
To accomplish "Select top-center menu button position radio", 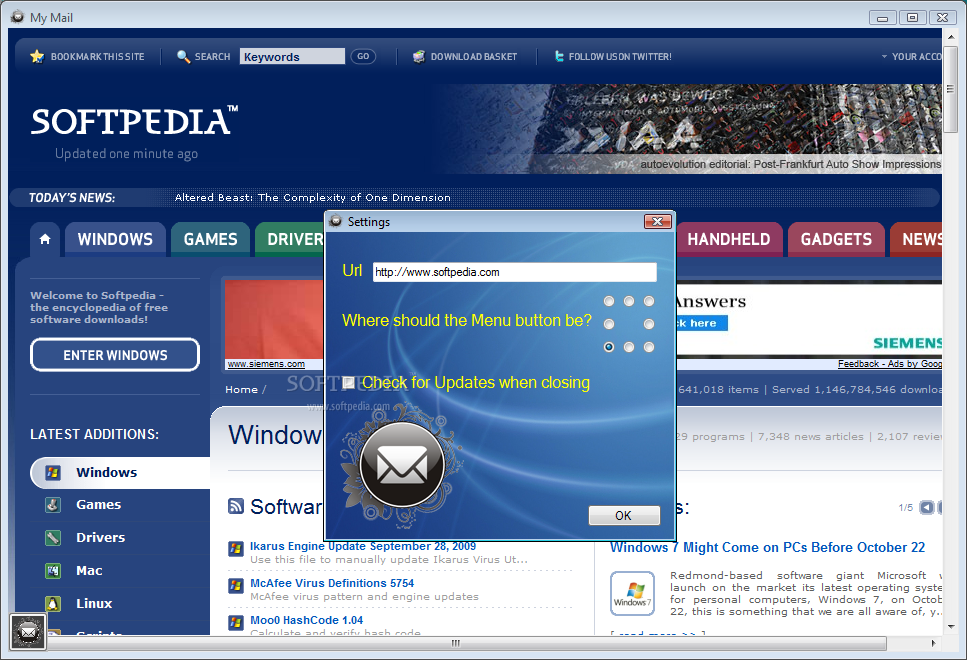I will [x=628, y=301].
